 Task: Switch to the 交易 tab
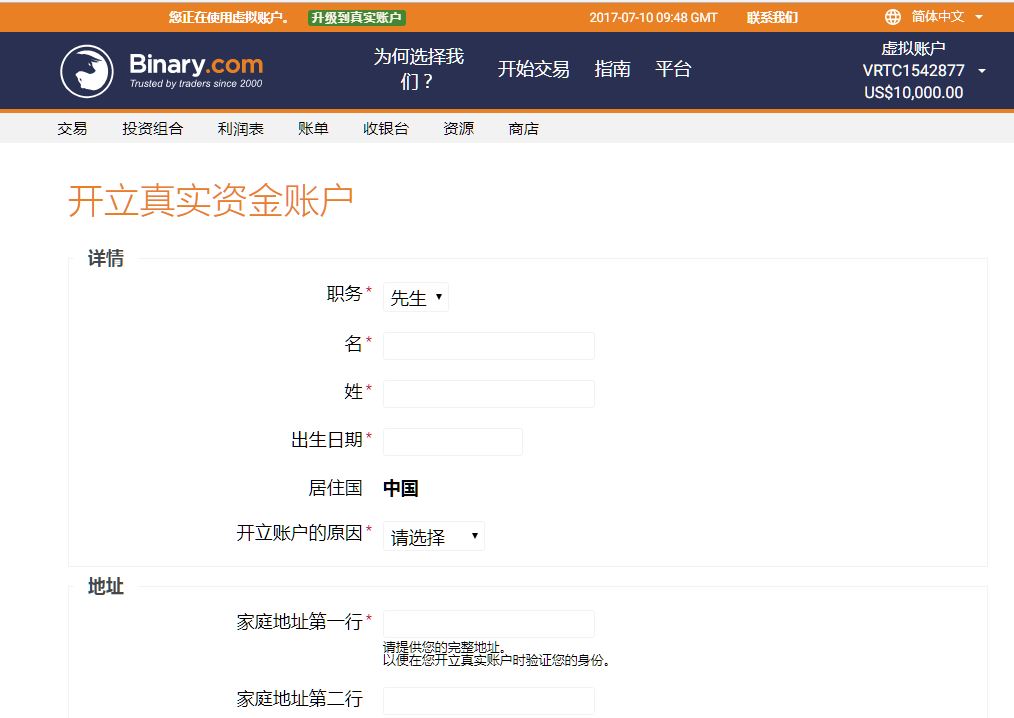(72, 128)
